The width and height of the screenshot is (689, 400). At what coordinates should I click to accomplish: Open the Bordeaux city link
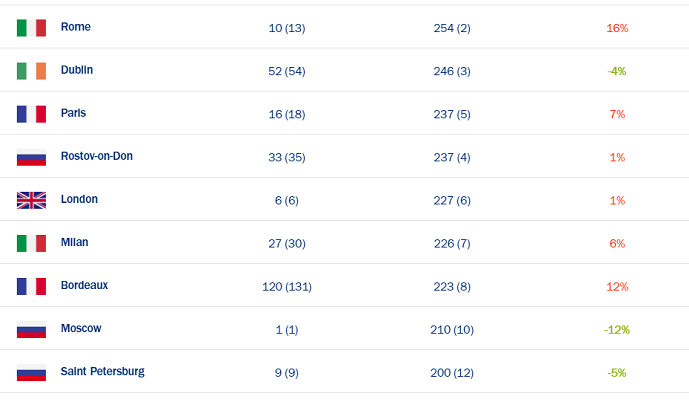(84, 285)
